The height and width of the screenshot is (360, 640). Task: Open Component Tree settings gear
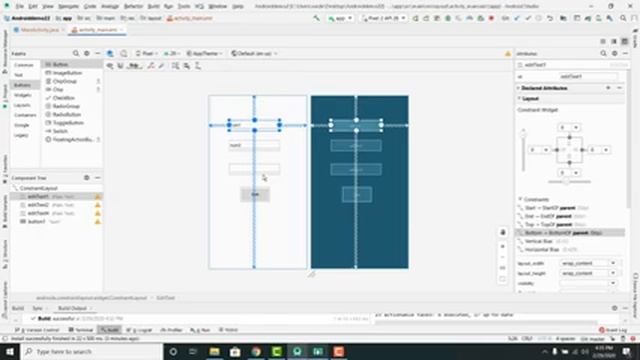coord(87,178)
